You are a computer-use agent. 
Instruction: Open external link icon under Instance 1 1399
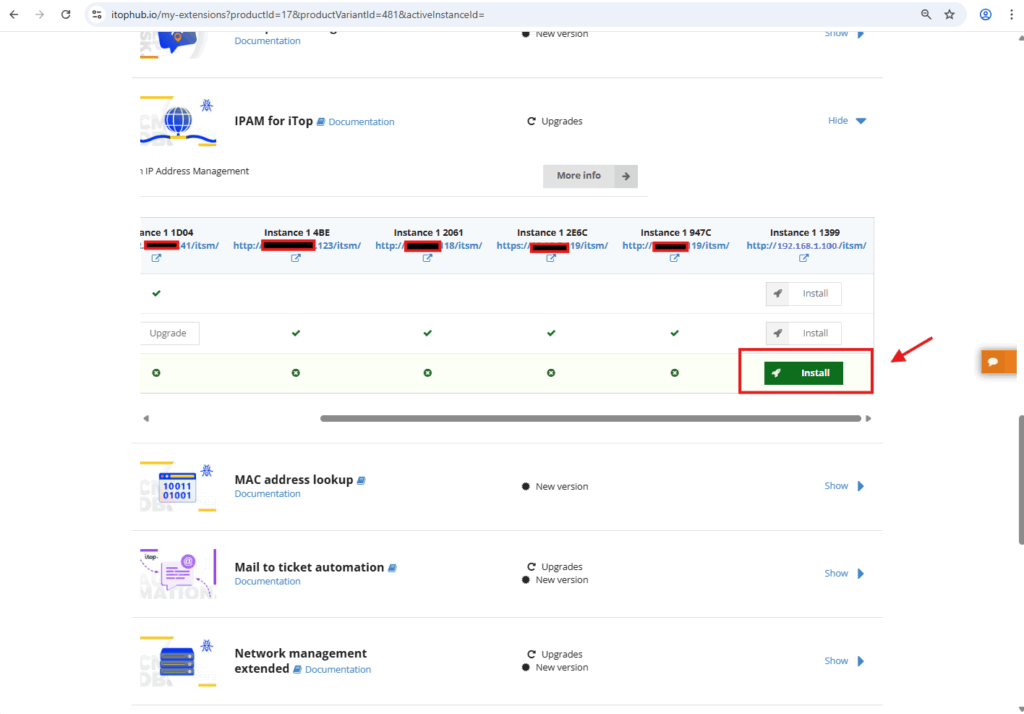coord(804,258)
